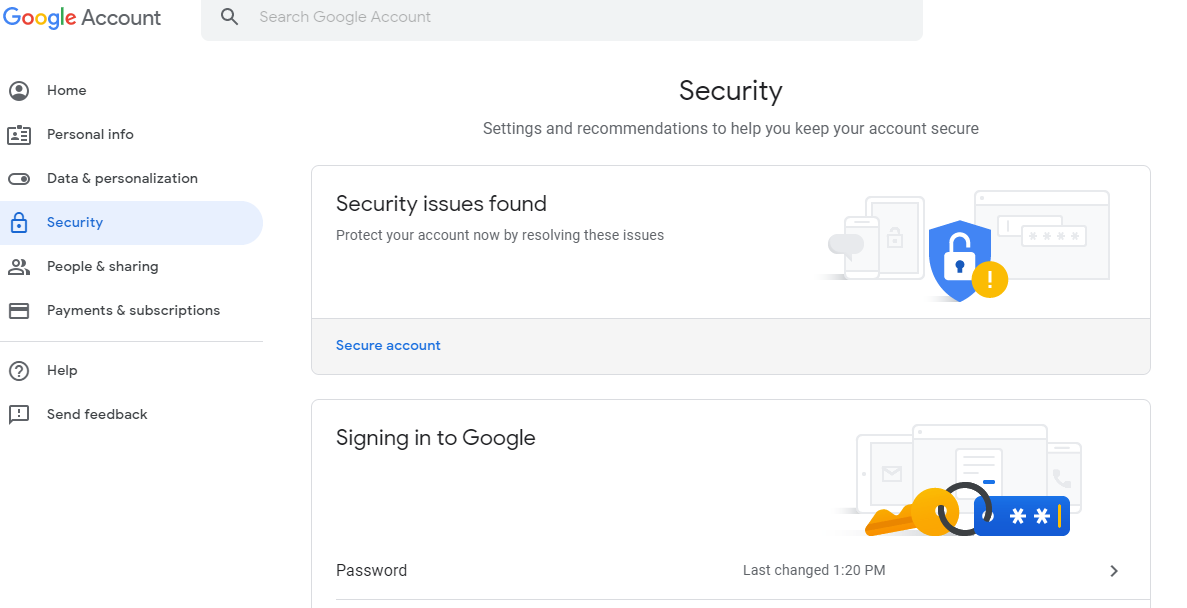Viewport: 1187px width, 608px height.
Task: Click the Personal info ID card icon
Action: pos(19,135)
